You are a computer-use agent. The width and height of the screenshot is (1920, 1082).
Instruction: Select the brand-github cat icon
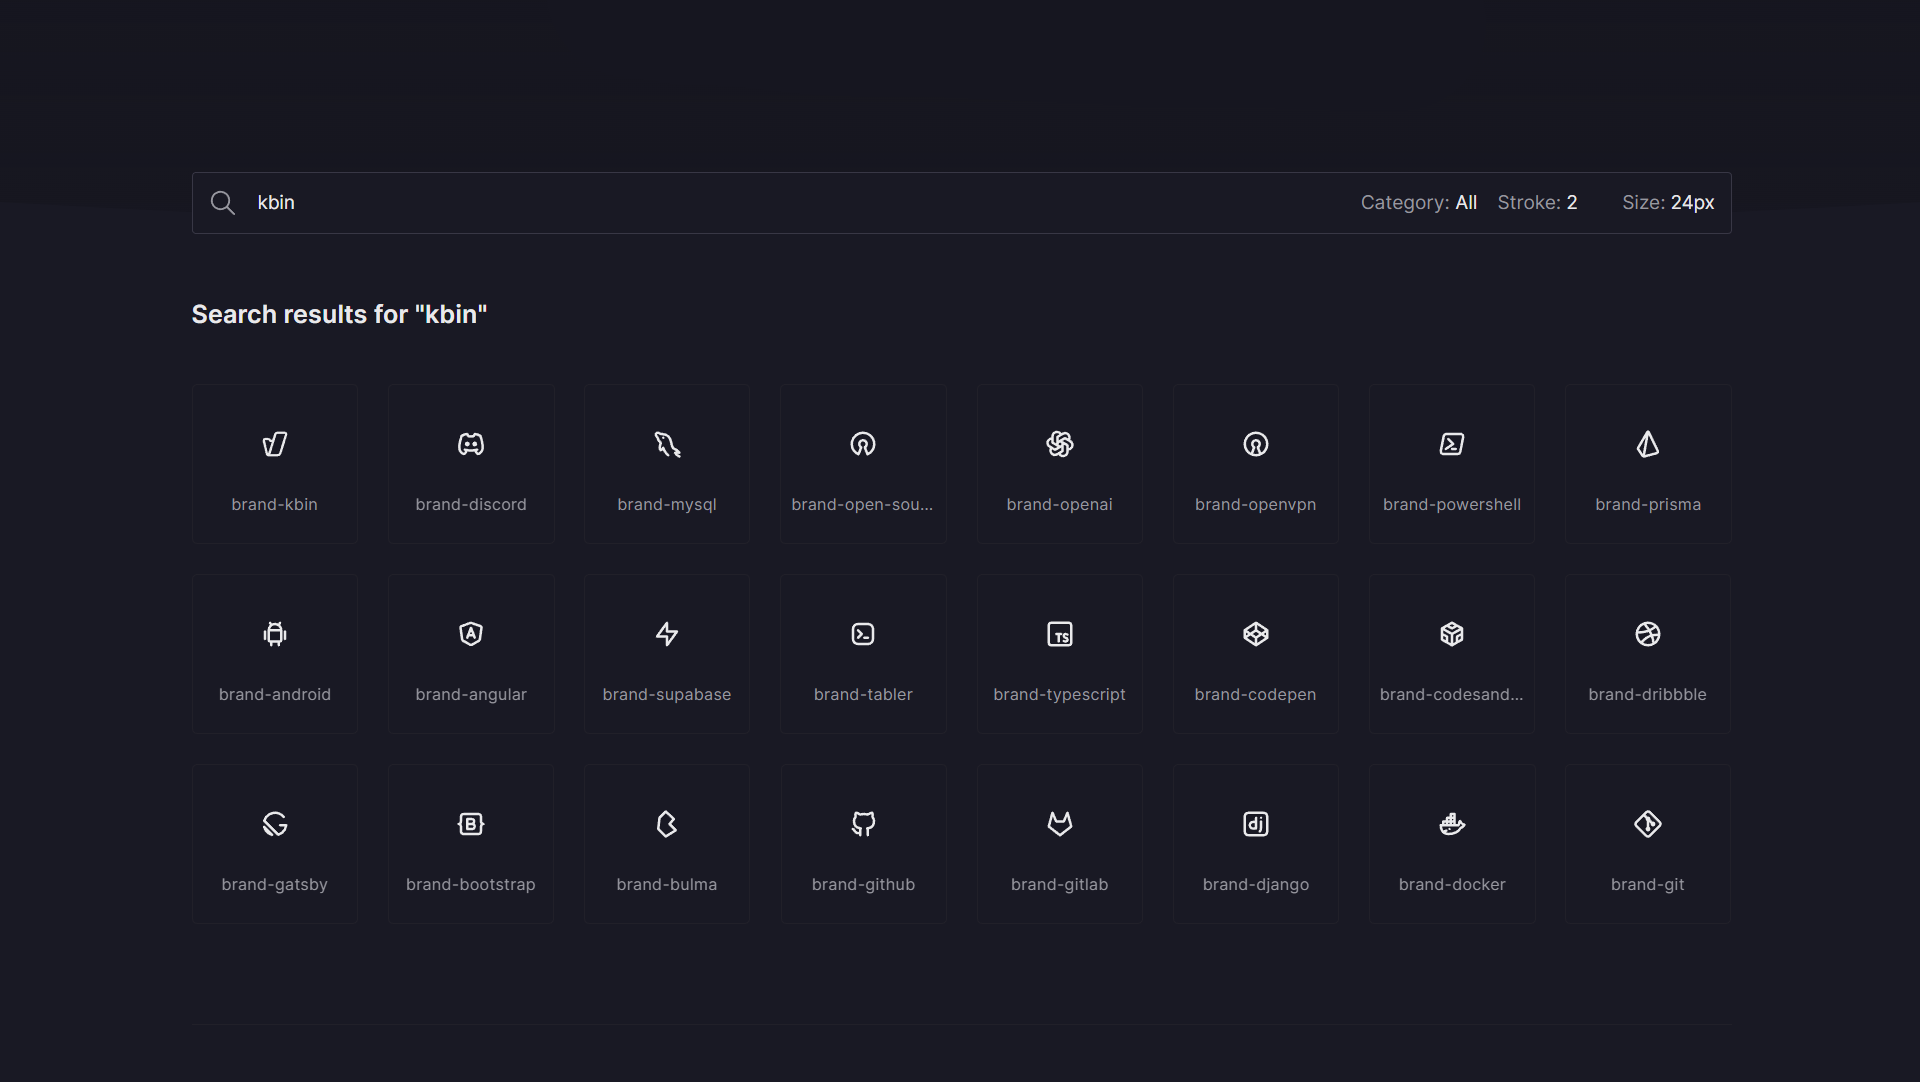pyautogui.click(x=863, y=824)
